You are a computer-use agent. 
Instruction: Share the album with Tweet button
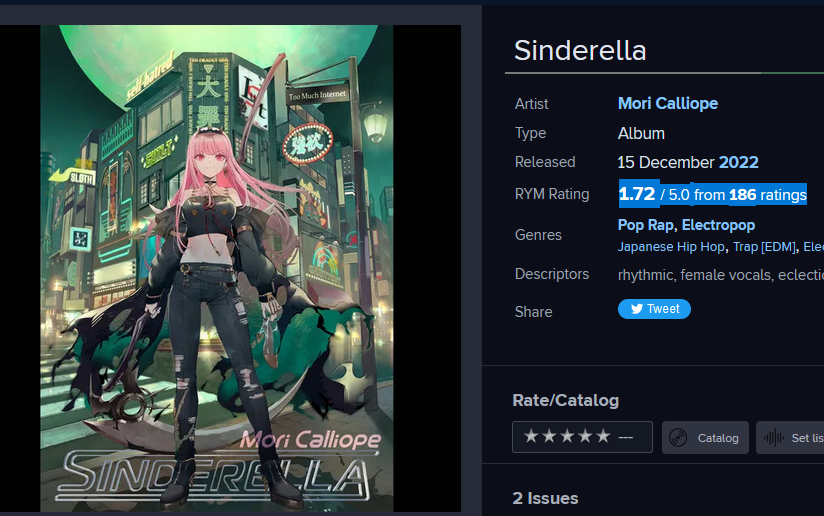point(654,309)
